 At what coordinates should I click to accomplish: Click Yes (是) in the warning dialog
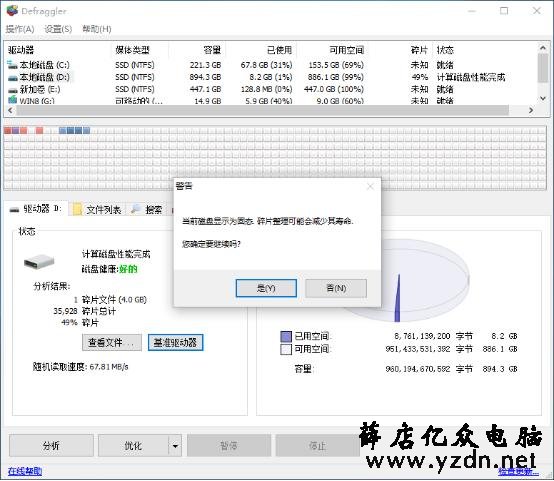point(266,288)
